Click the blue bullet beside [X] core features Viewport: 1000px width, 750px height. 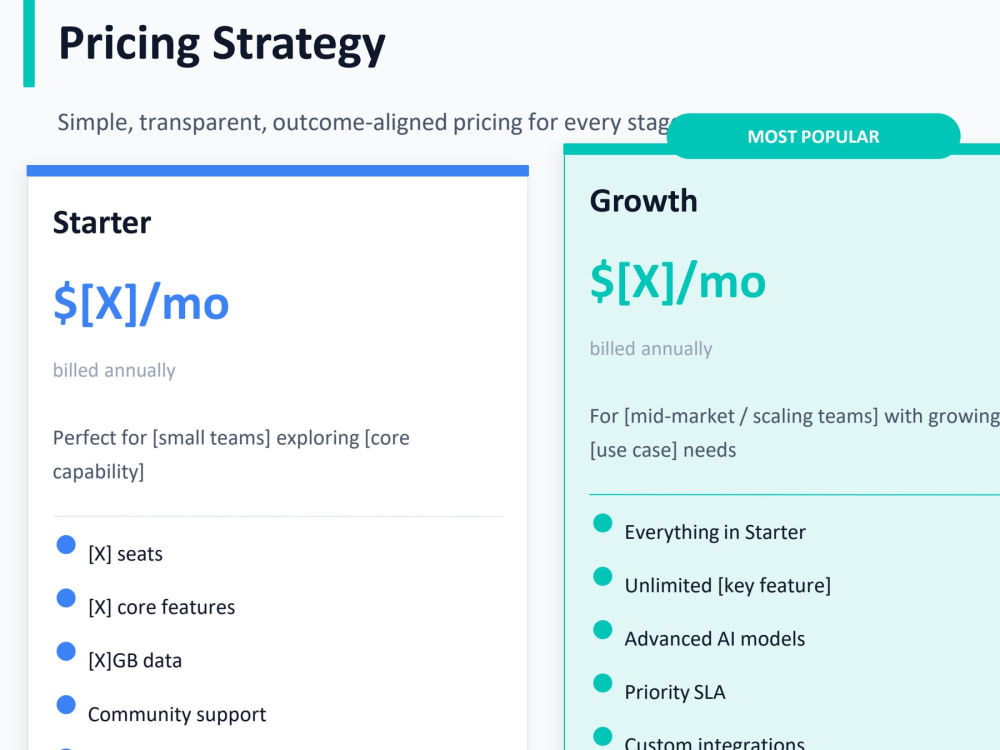[x=66, y=598]
